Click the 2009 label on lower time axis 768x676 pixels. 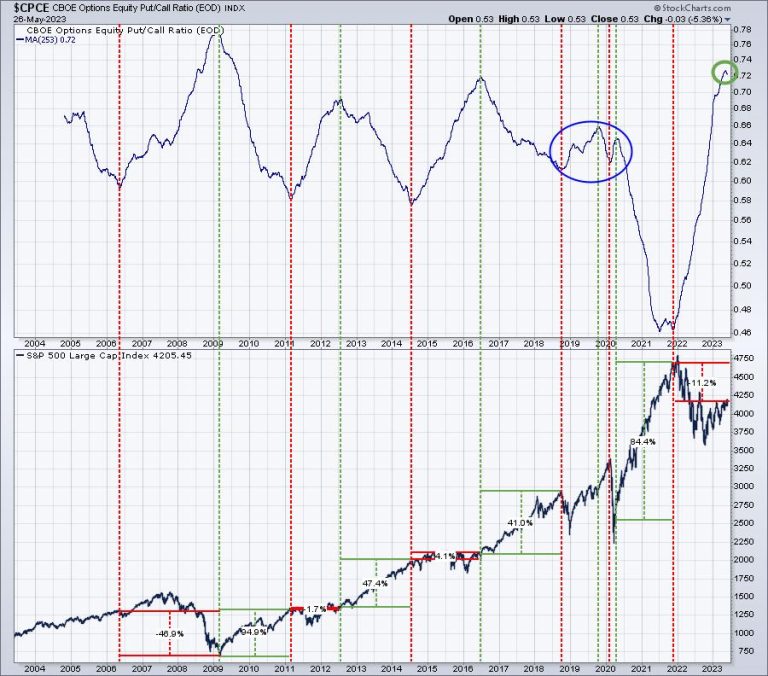click(x=213, y=666)
